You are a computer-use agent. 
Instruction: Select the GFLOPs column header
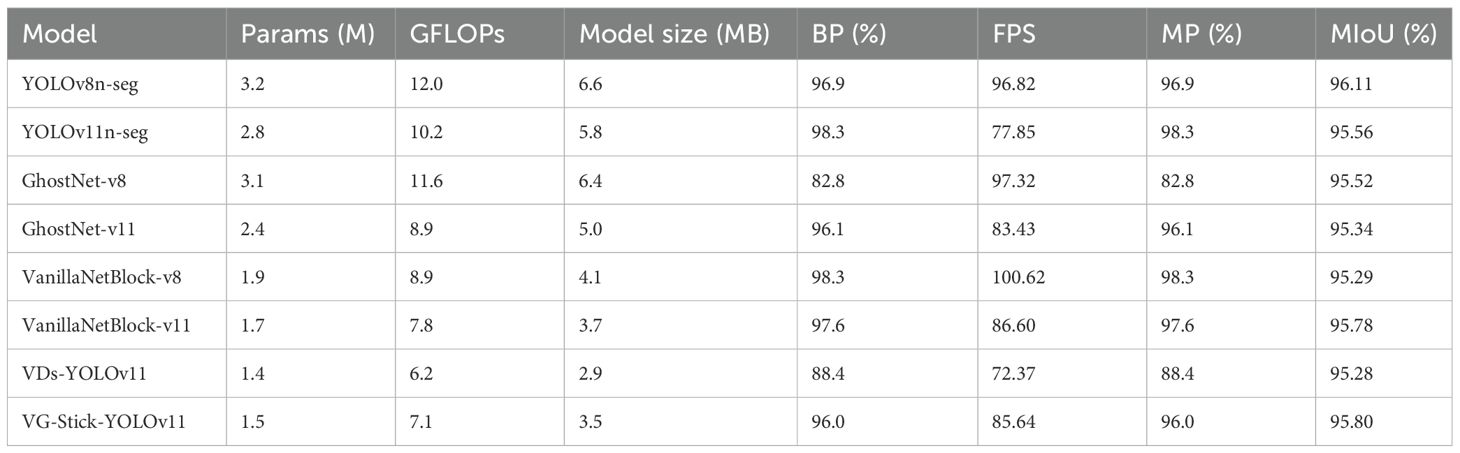point(457,34)
